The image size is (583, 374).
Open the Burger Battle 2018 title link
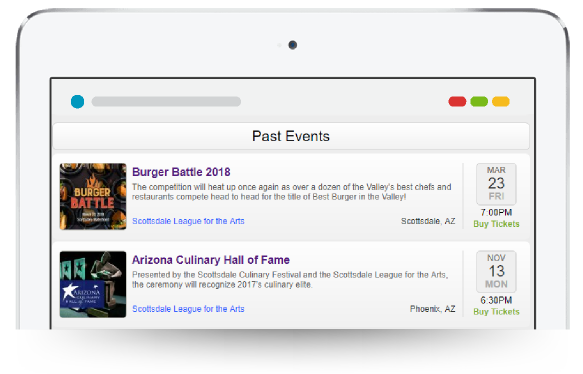181,172
